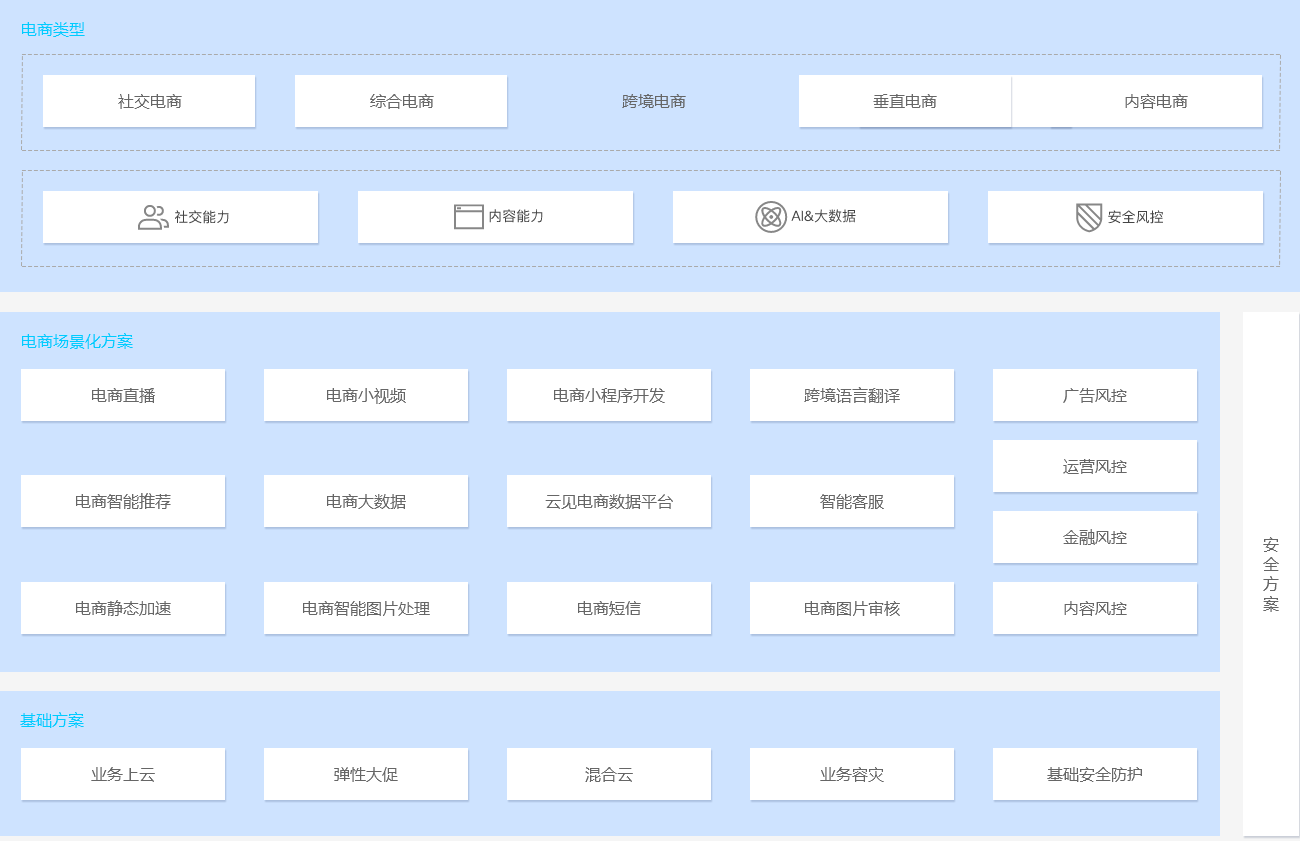Open 电商智能图片处理 solution
This screenshot has height=841, width=1300.
coord(366,608)
